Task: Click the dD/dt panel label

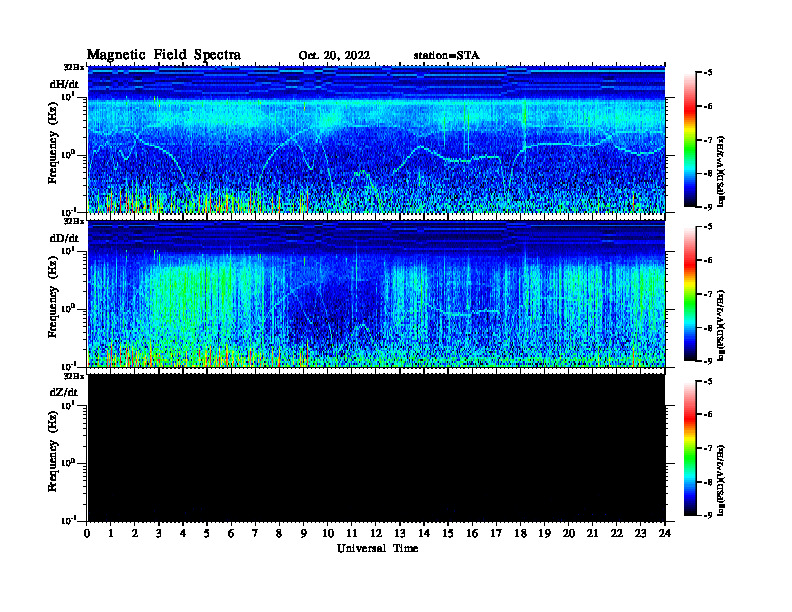Action: coord(64,238)
